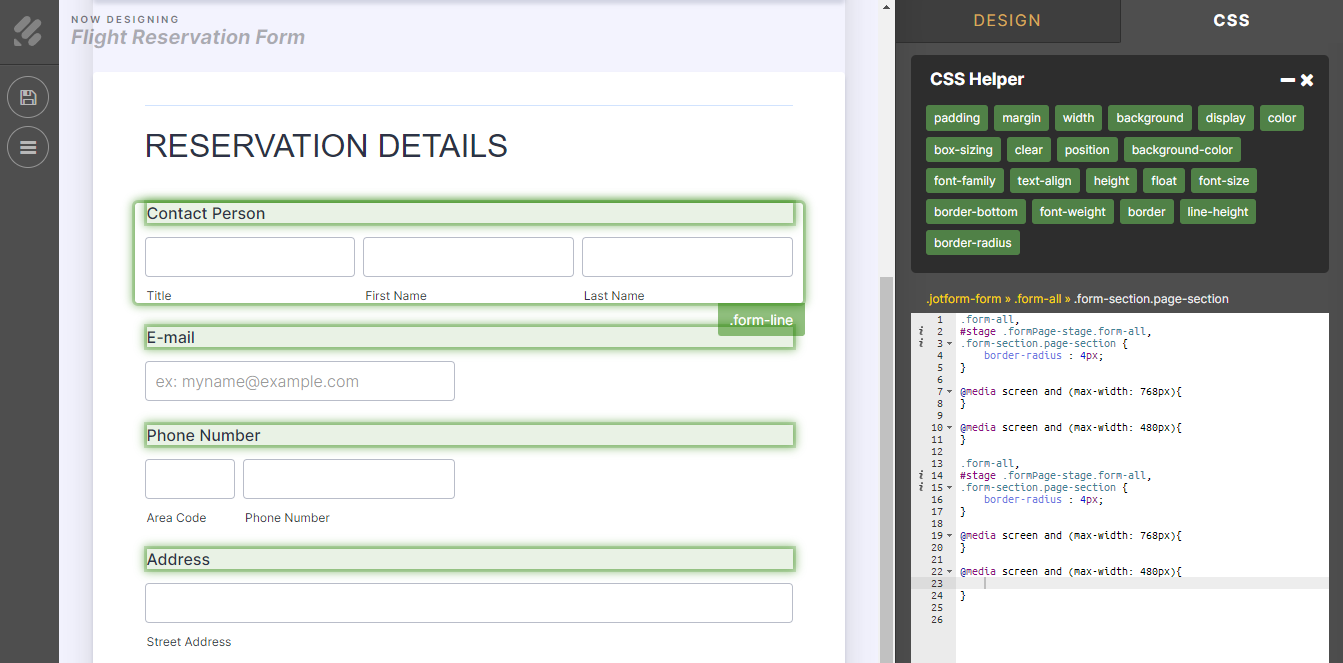Click the .jotform-form breadcrumb selector
The height and width of the screenshot is (663, 1343).
click(x=964, y=299)
